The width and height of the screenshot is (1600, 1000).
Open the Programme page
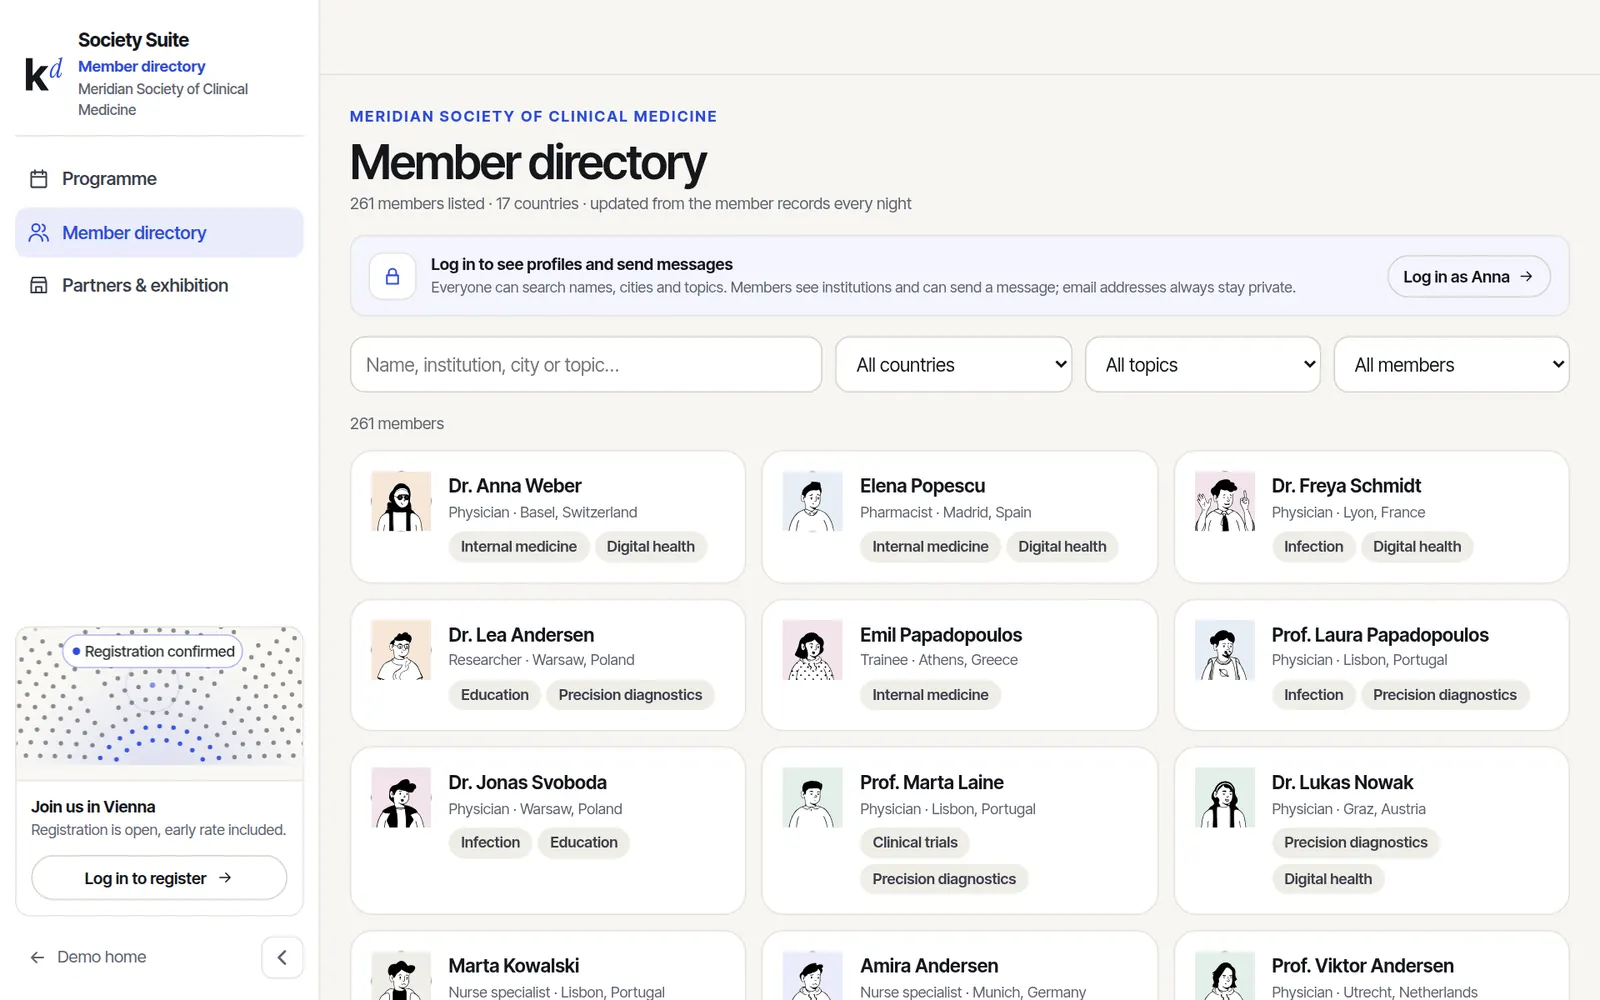(x=159, y=179)
